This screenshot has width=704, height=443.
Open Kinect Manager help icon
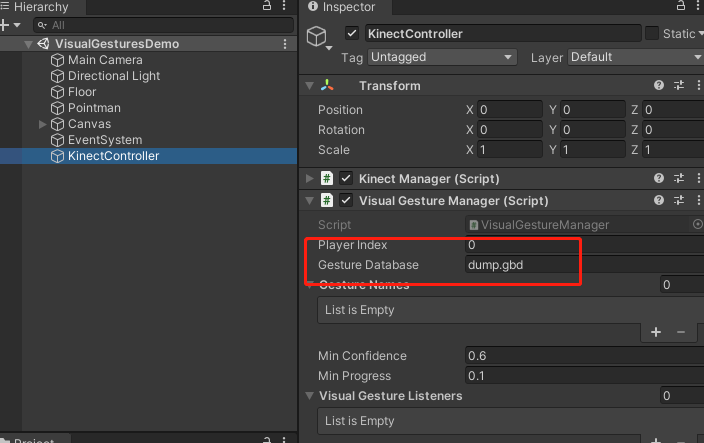(x=659, y=178)
